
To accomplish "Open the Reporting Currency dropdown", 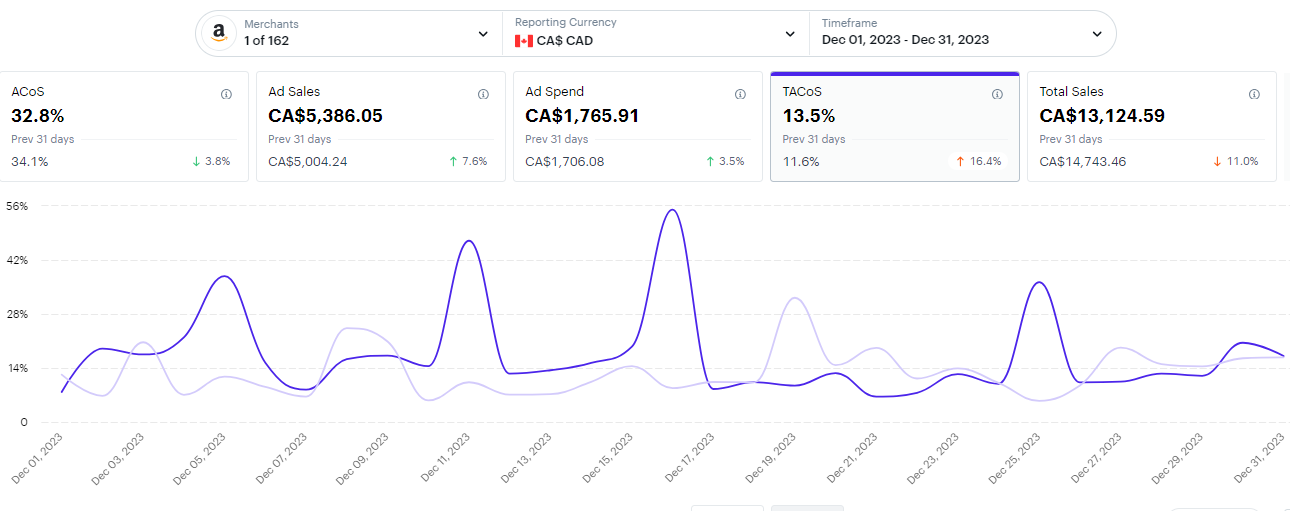I will click(x=790, y=33).
